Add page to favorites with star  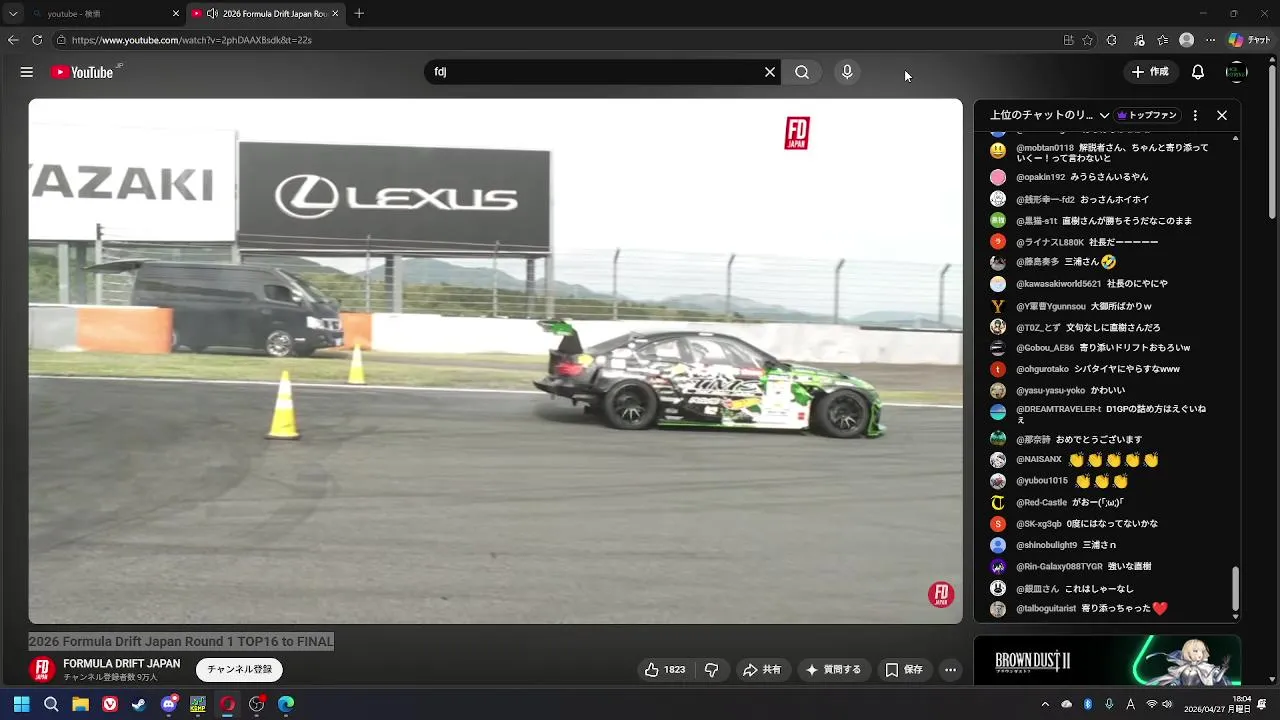[x=1088, y=40]
